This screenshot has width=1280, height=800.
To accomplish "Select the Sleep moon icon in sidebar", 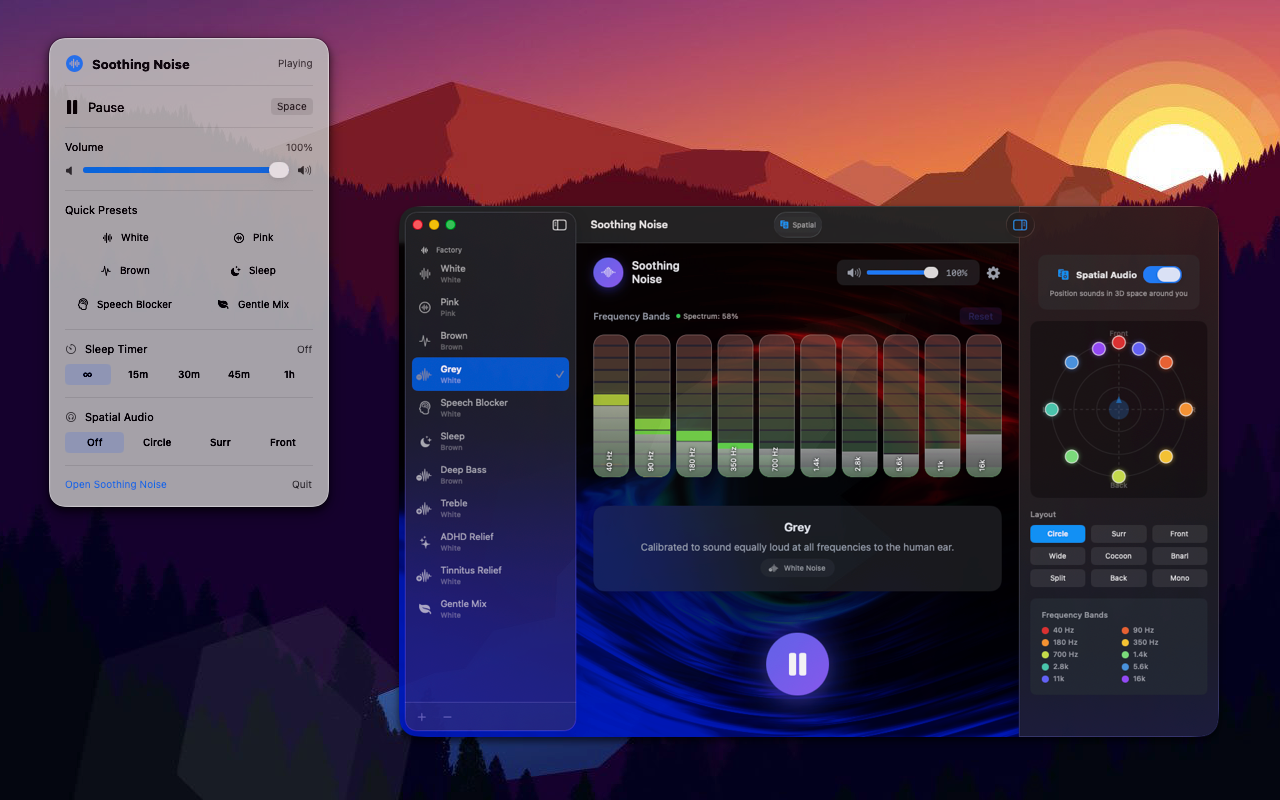I will [x=424, y=441].
